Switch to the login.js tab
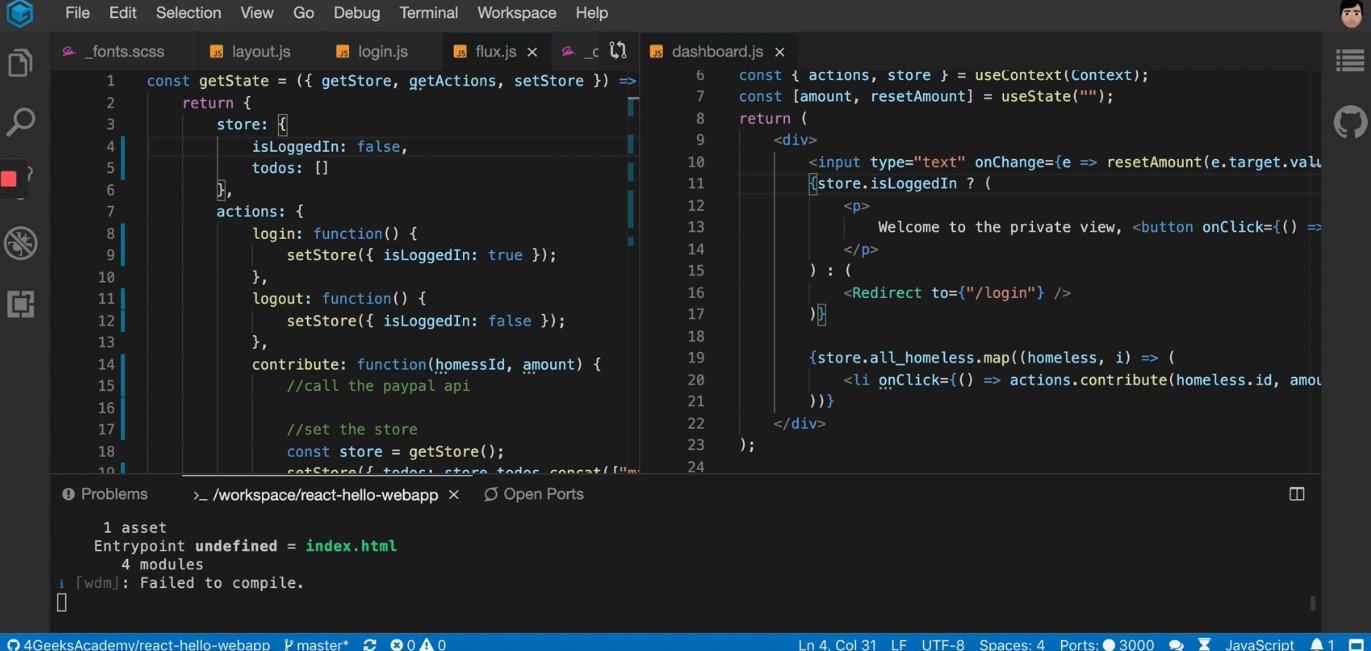The image size is (1371, 651). [x=384, y=51]
